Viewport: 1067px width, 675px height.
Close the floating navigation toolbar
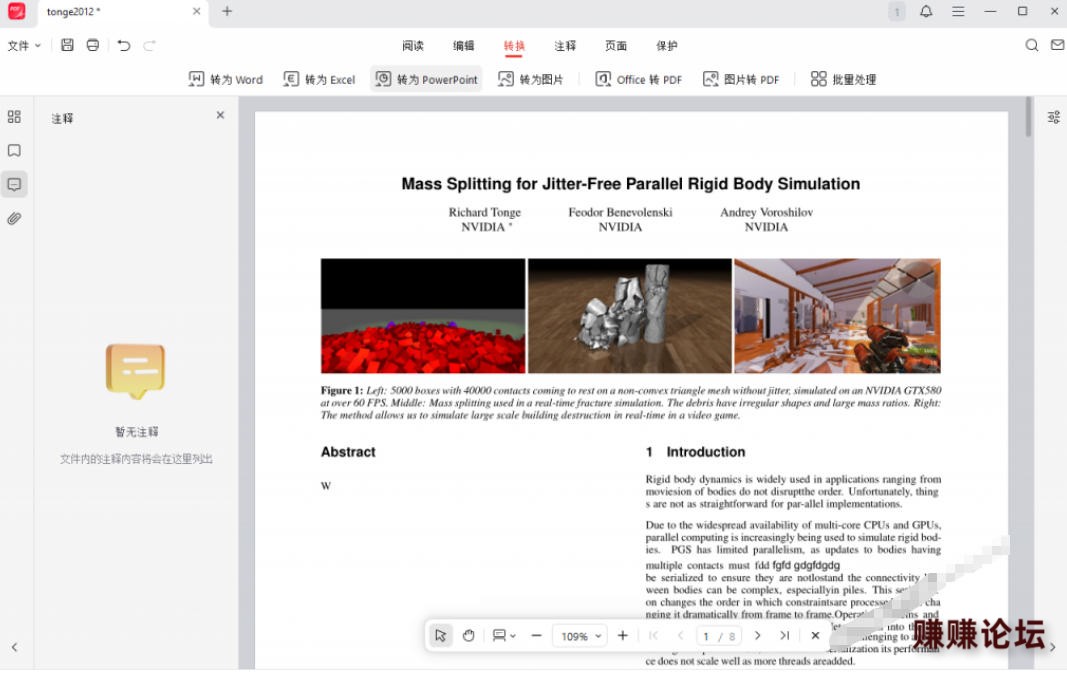[x=815, y=636]
